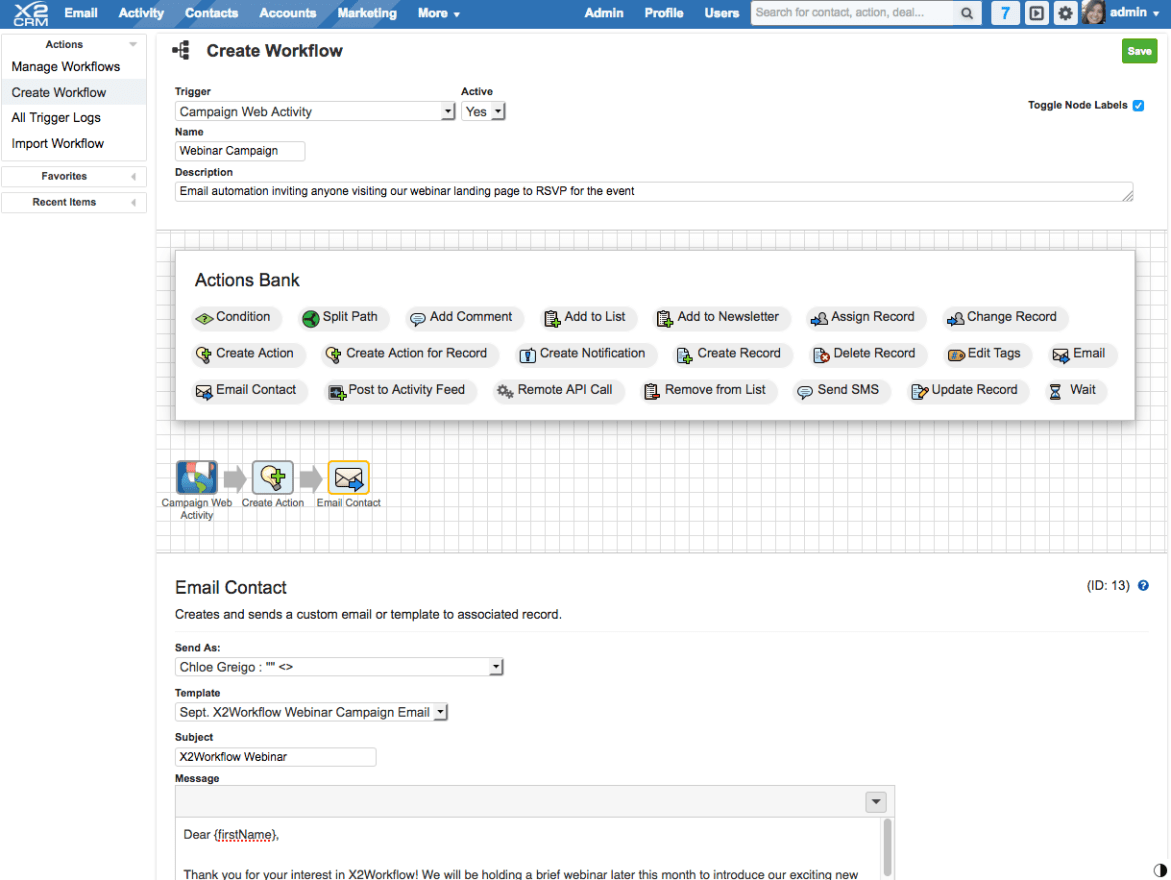Click the Subject input field
Image resolution: width=1171 pixels, height=880 pixels.
pos(276,757)
